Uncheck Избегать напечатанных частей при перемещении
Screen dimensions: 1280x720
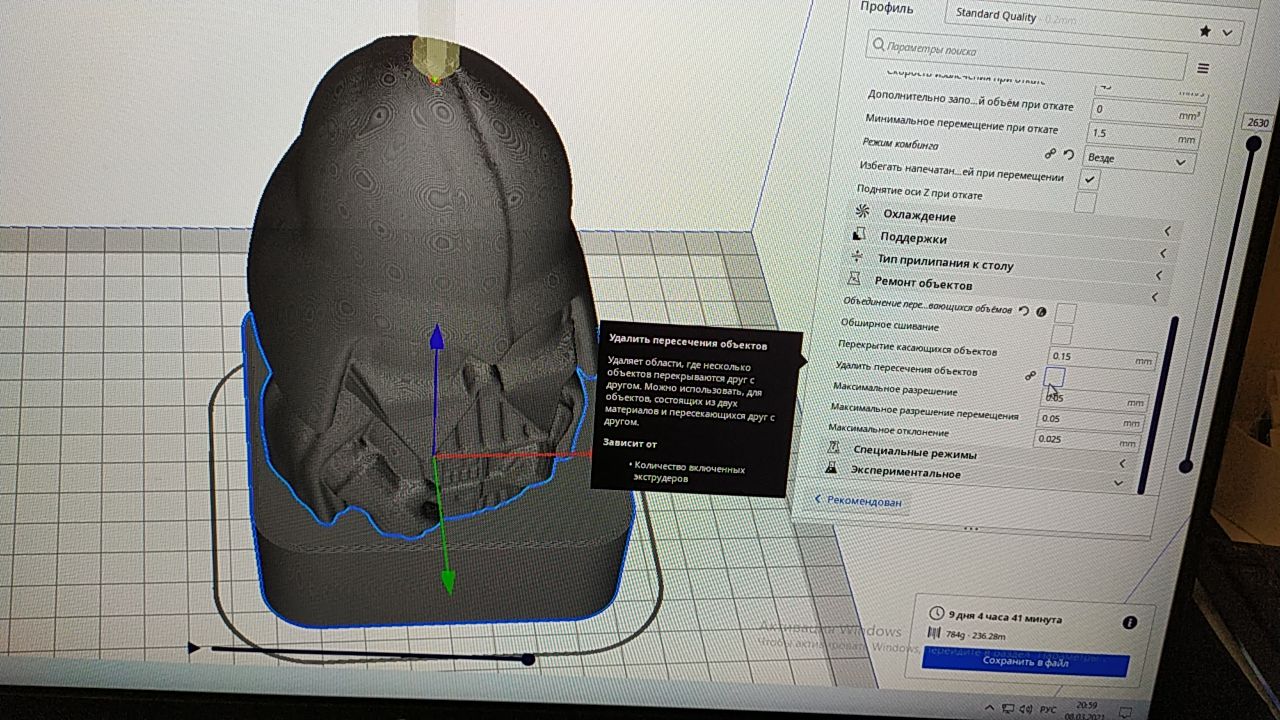[1090, 179]
